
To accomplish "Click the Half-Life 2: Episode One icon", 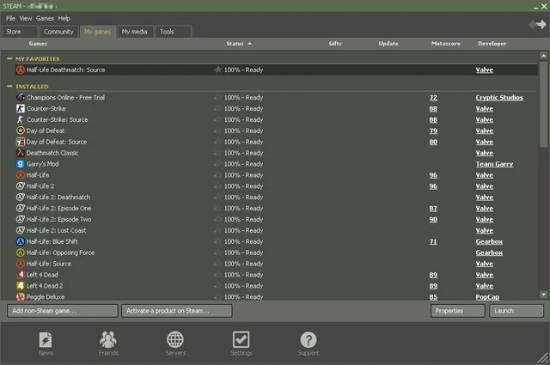I will click(x=20, y=208).
